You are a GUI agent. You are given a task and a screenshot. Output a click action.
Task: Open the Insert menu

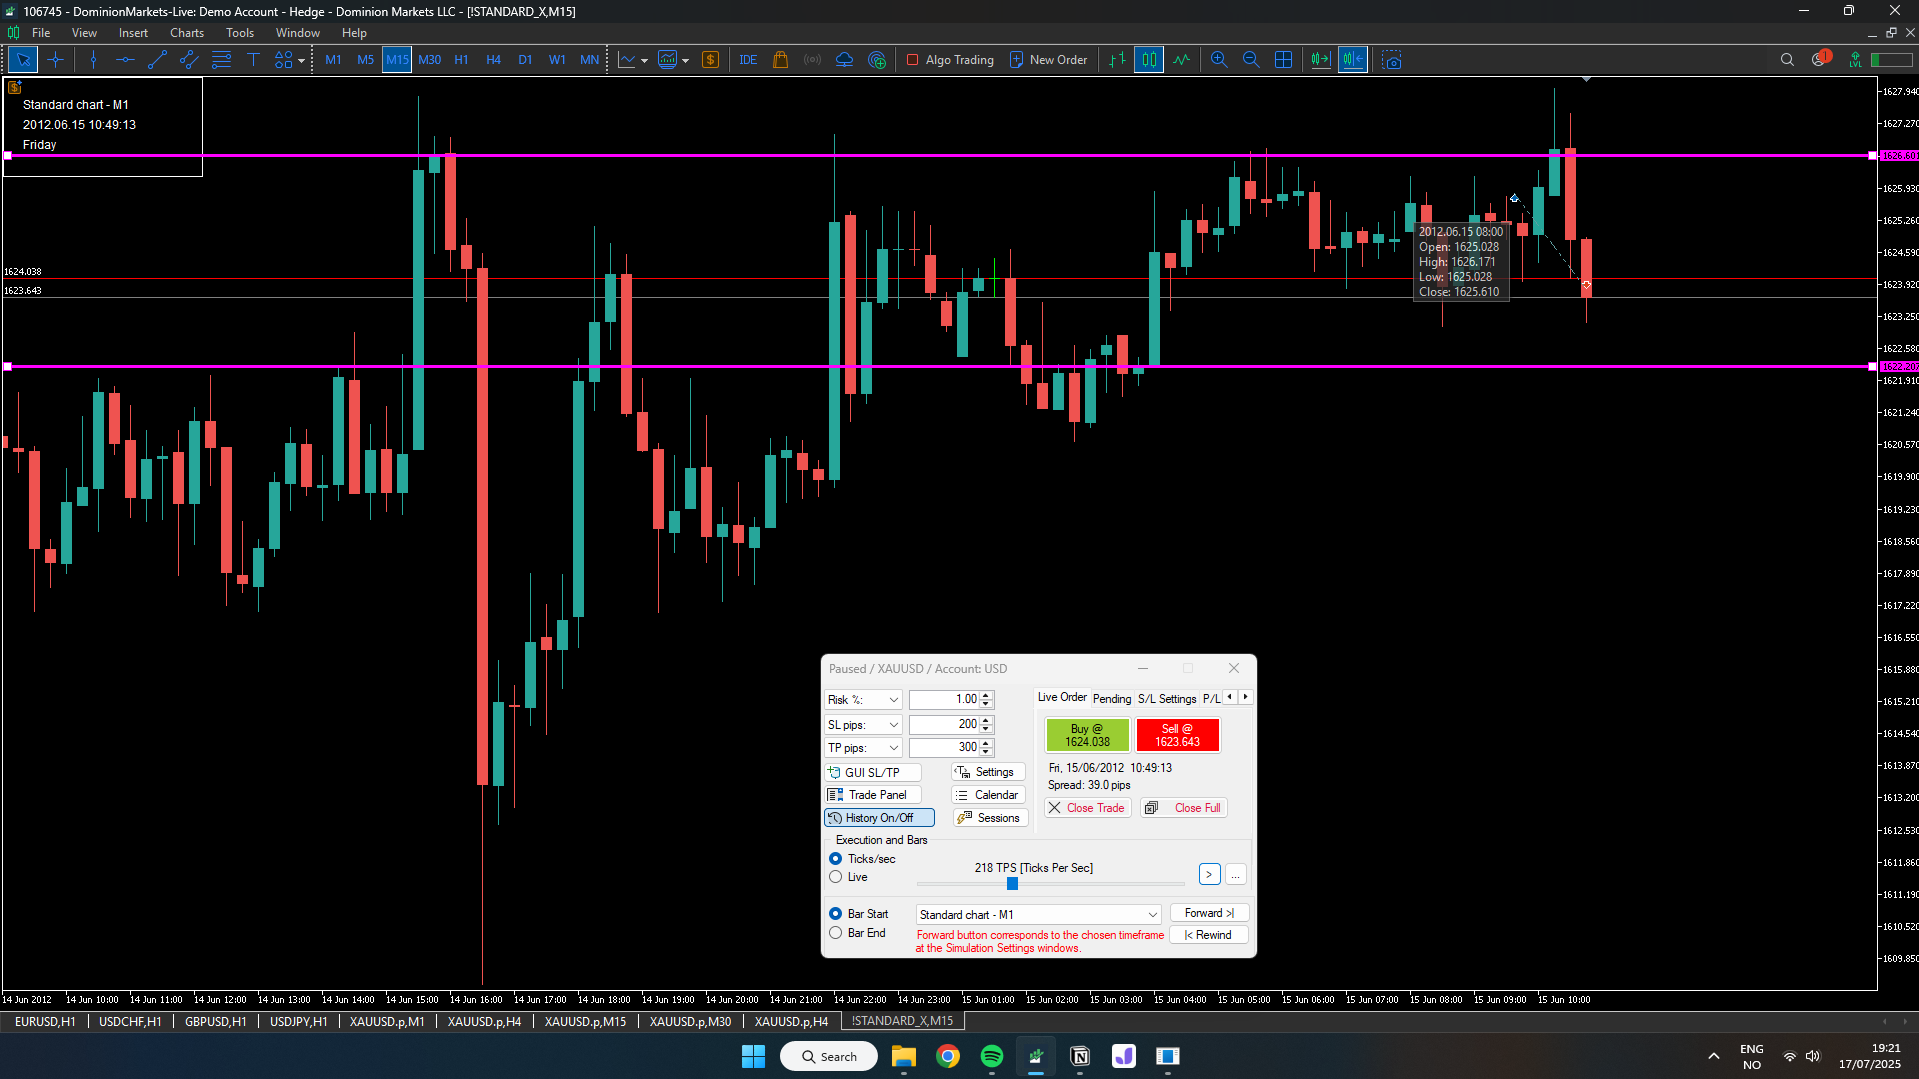pos(133,33)
